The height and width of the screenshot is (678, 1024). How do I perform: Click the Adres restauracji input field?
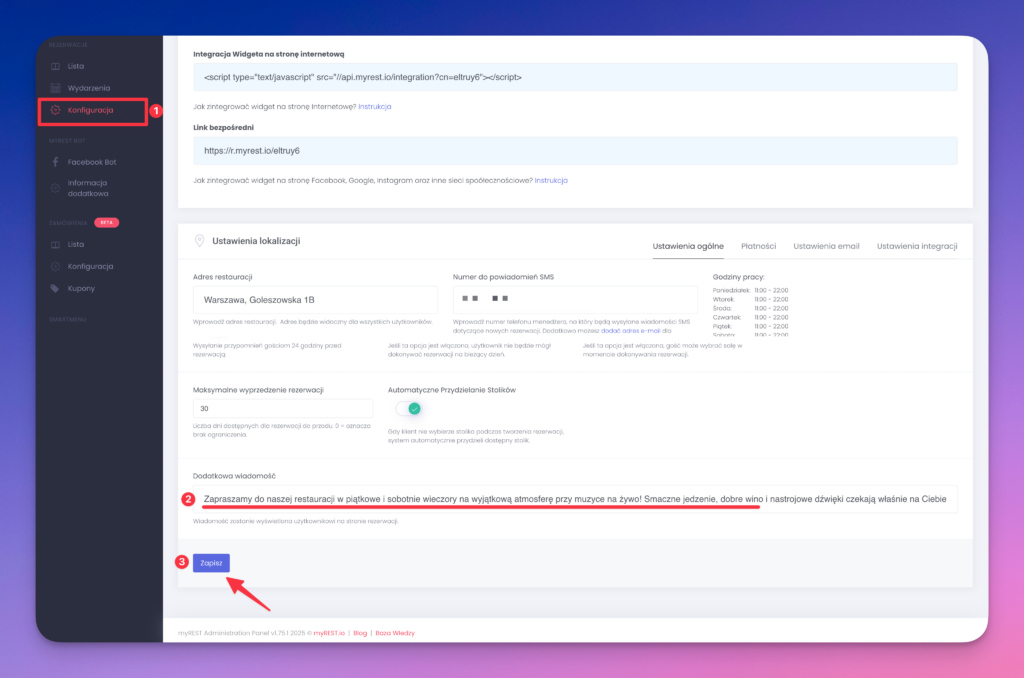coord(315,300)
